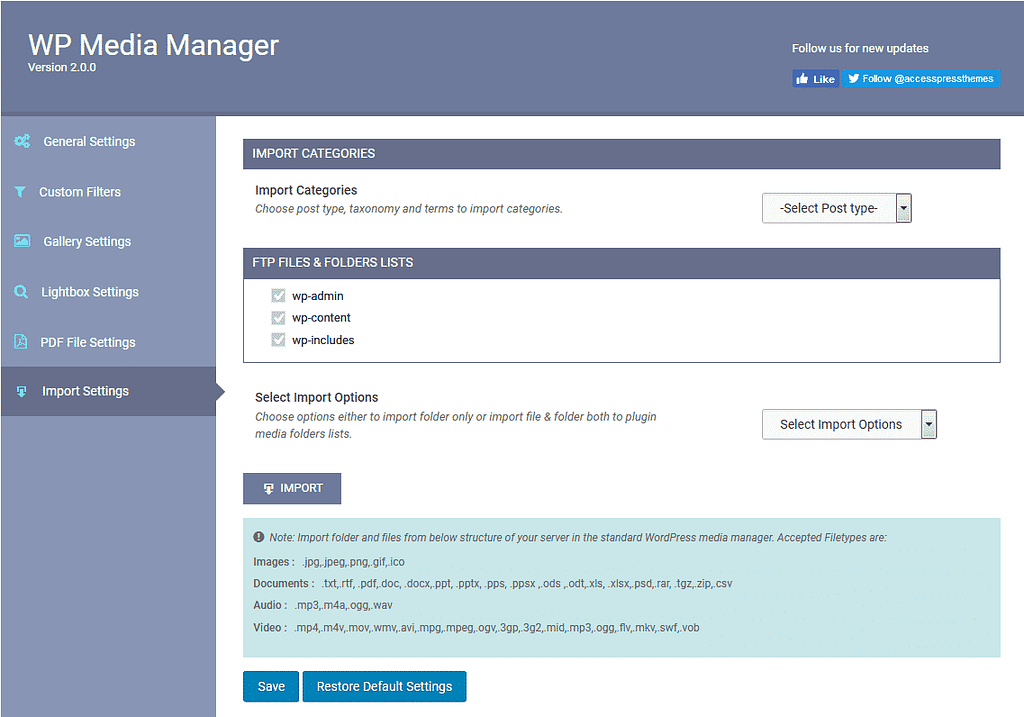This screenshot has width=1024, height=717.
Task: Click the info icon beside the Note
Action: coord(259,537)
